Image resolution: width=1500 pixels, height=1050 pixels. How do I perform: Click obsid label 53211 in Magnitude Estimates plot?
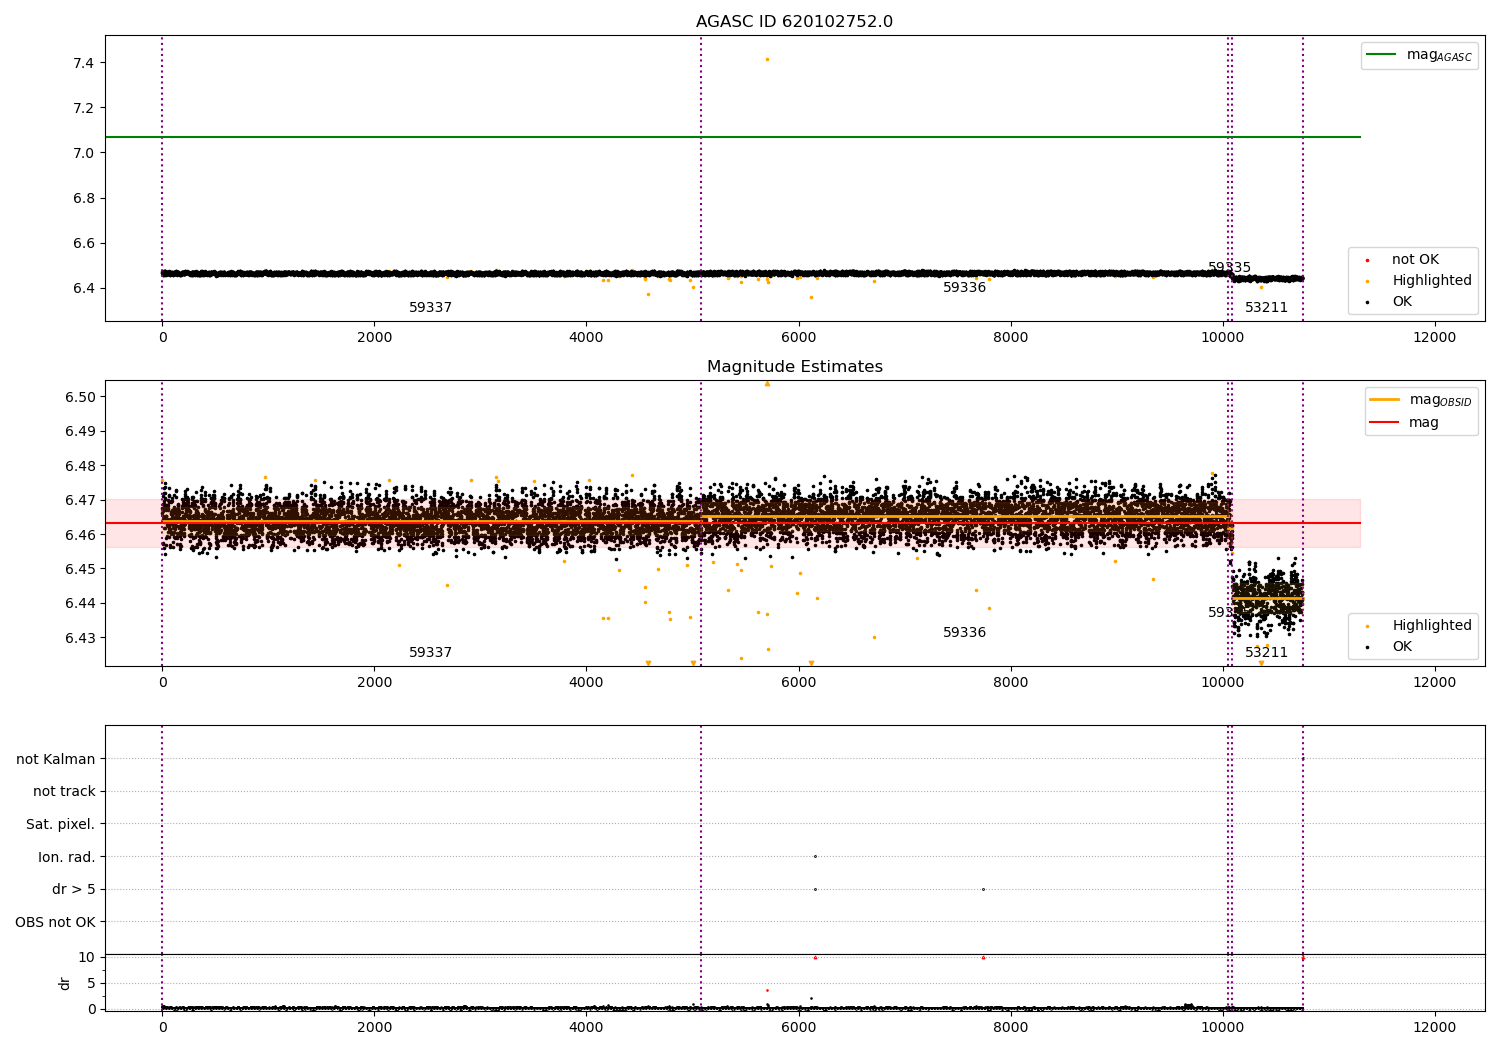[x=1266, y=653]
